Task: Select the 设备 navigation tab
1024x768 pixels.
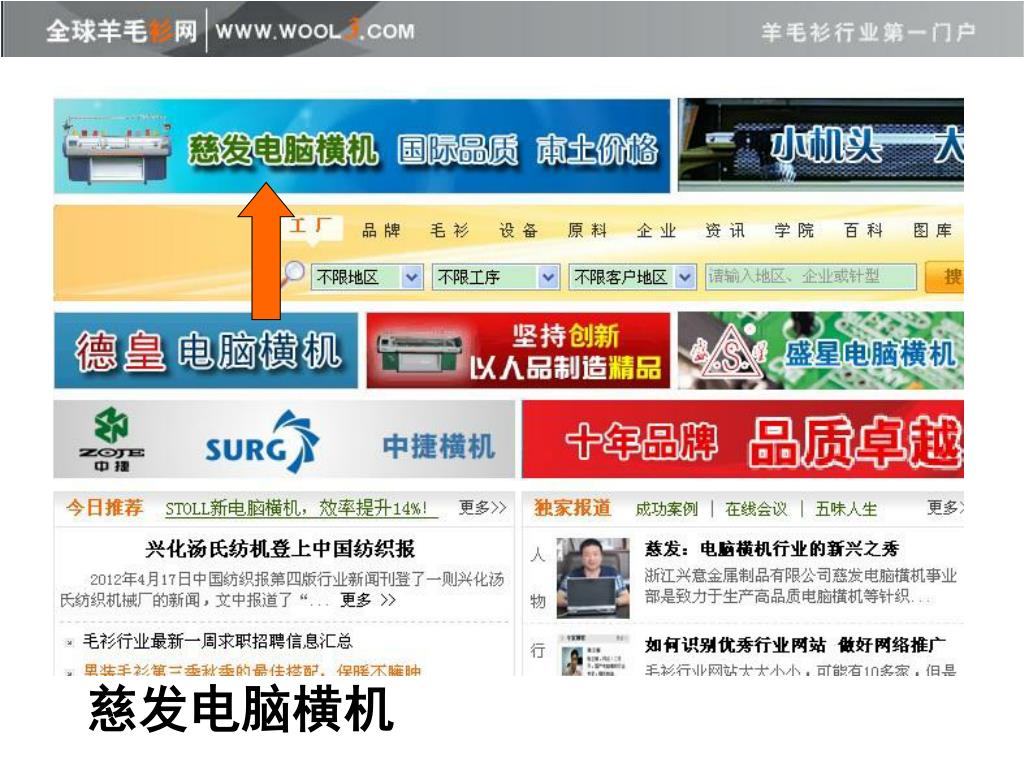Action: [519, 231]
